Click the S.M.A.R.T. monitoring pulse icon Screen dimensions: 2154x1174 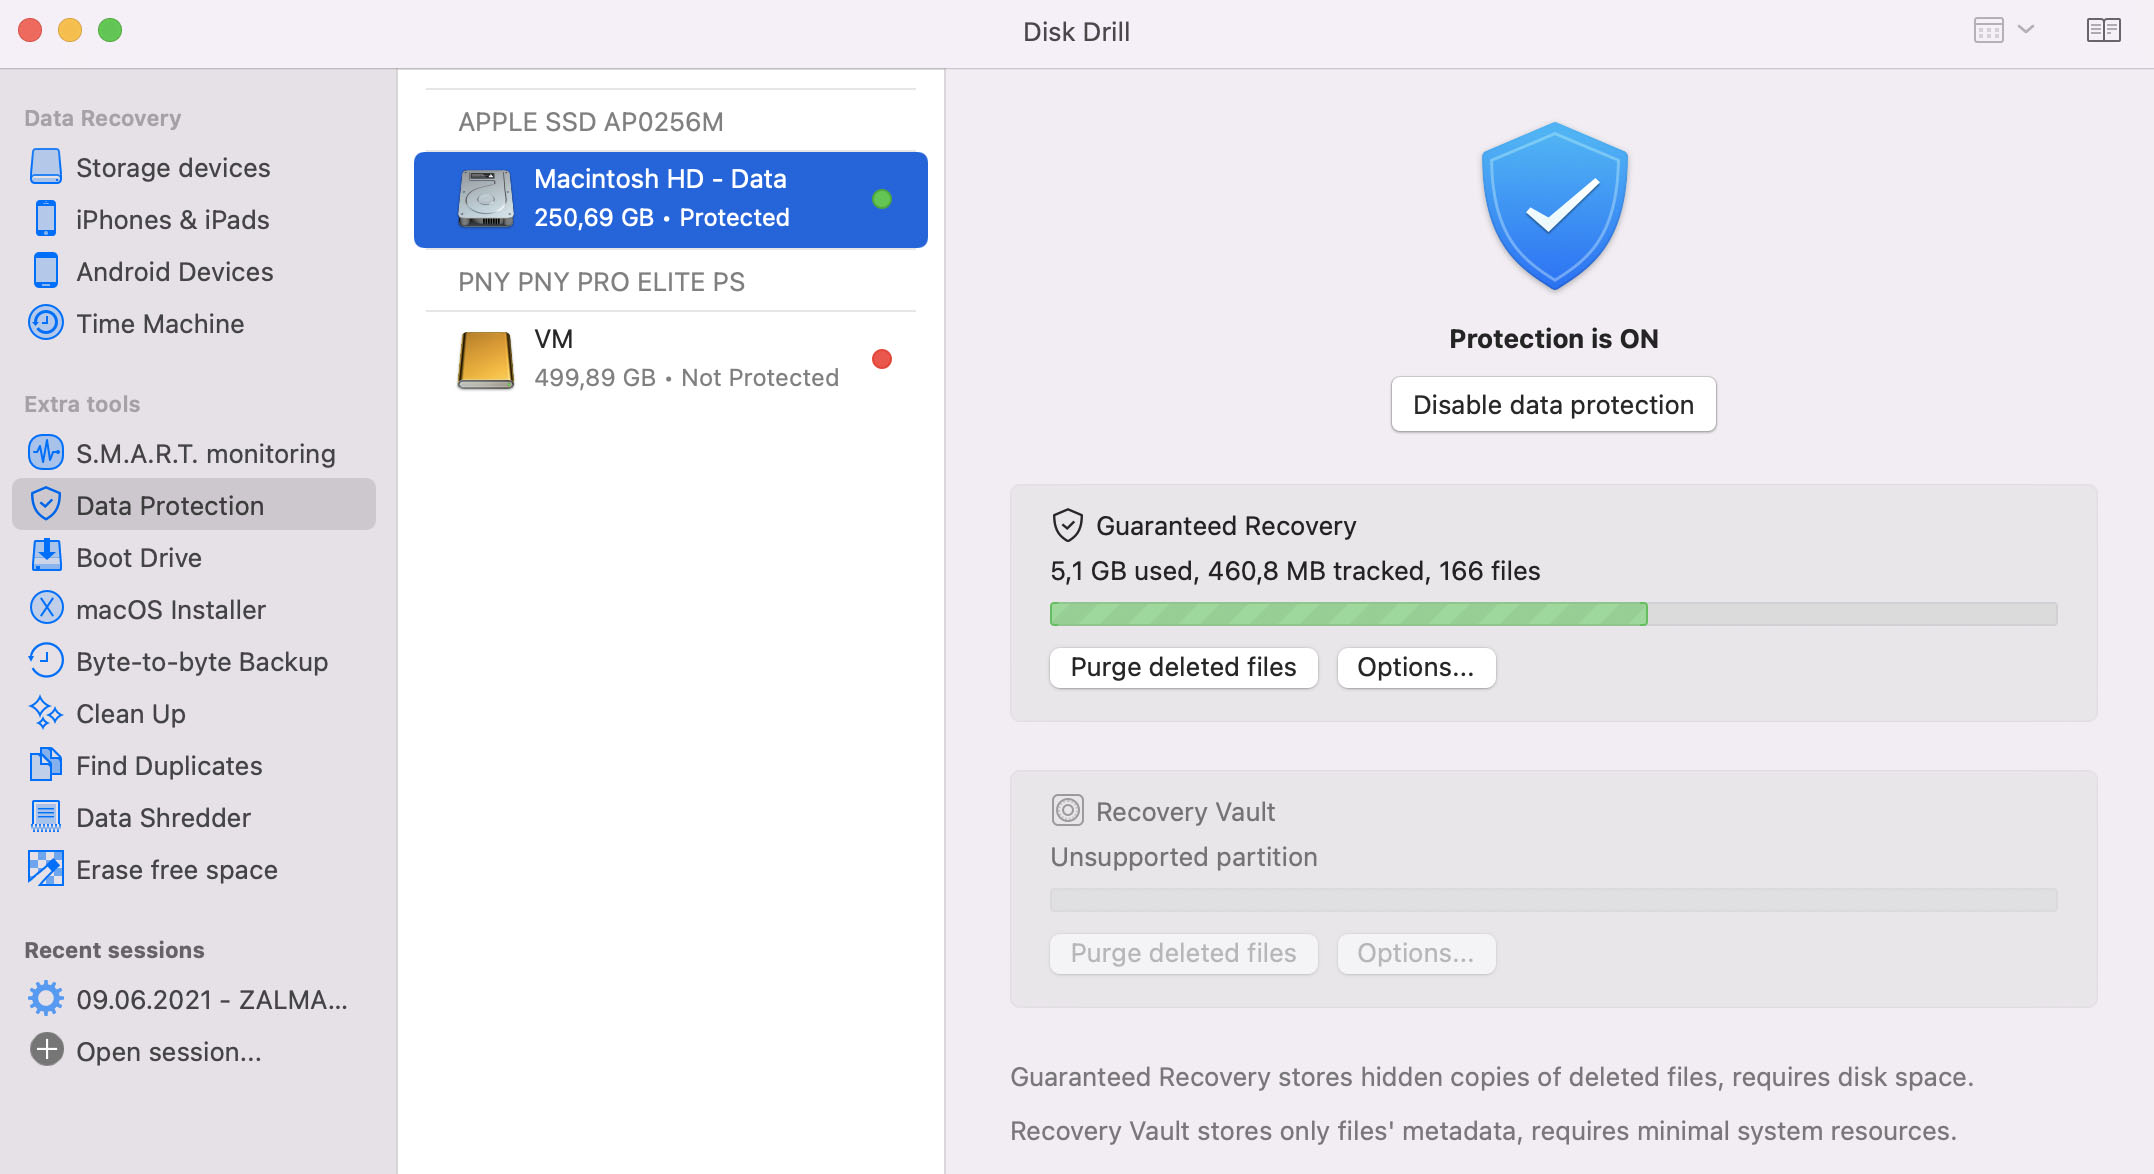click(46, 453)
